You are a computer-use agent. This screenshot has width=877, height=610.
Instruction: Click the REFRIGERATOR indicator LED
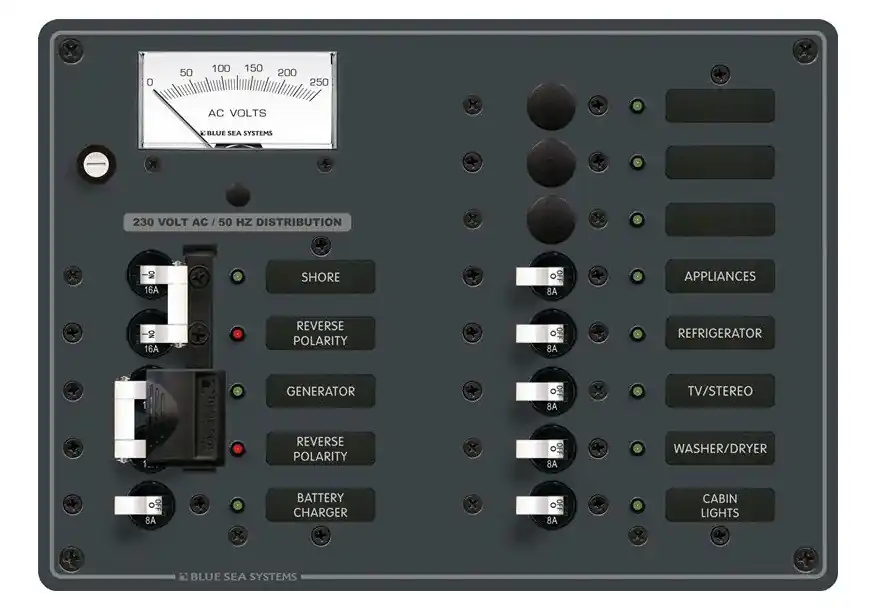(x=637, y=334)
